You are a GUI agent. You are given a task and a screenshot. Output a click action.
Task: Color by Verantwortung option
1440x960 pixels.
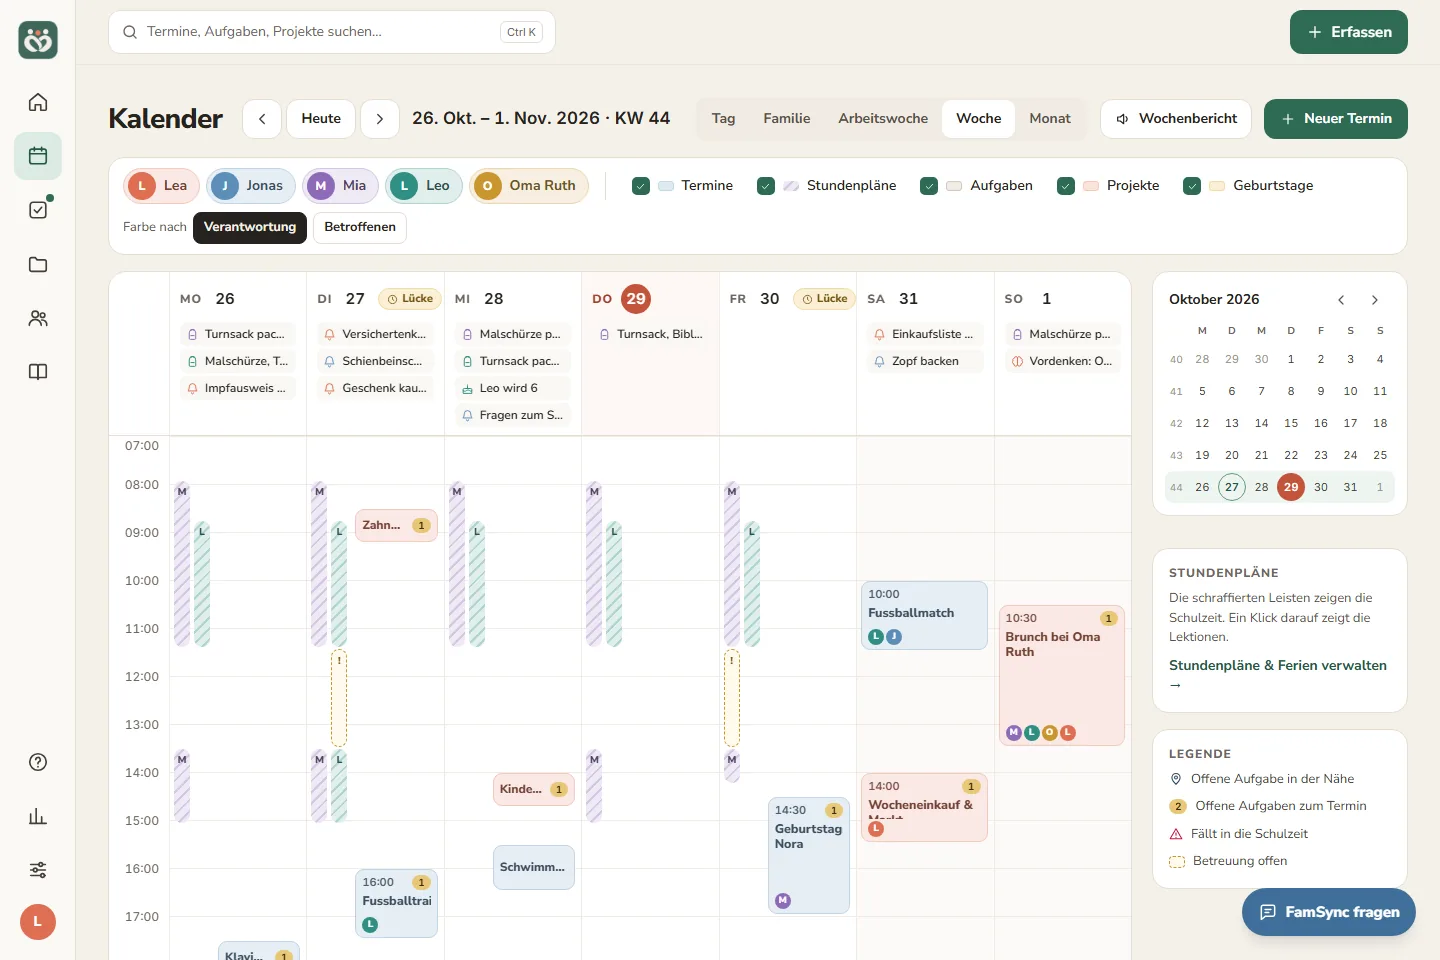pyautogui.click(x=250, y=227)
